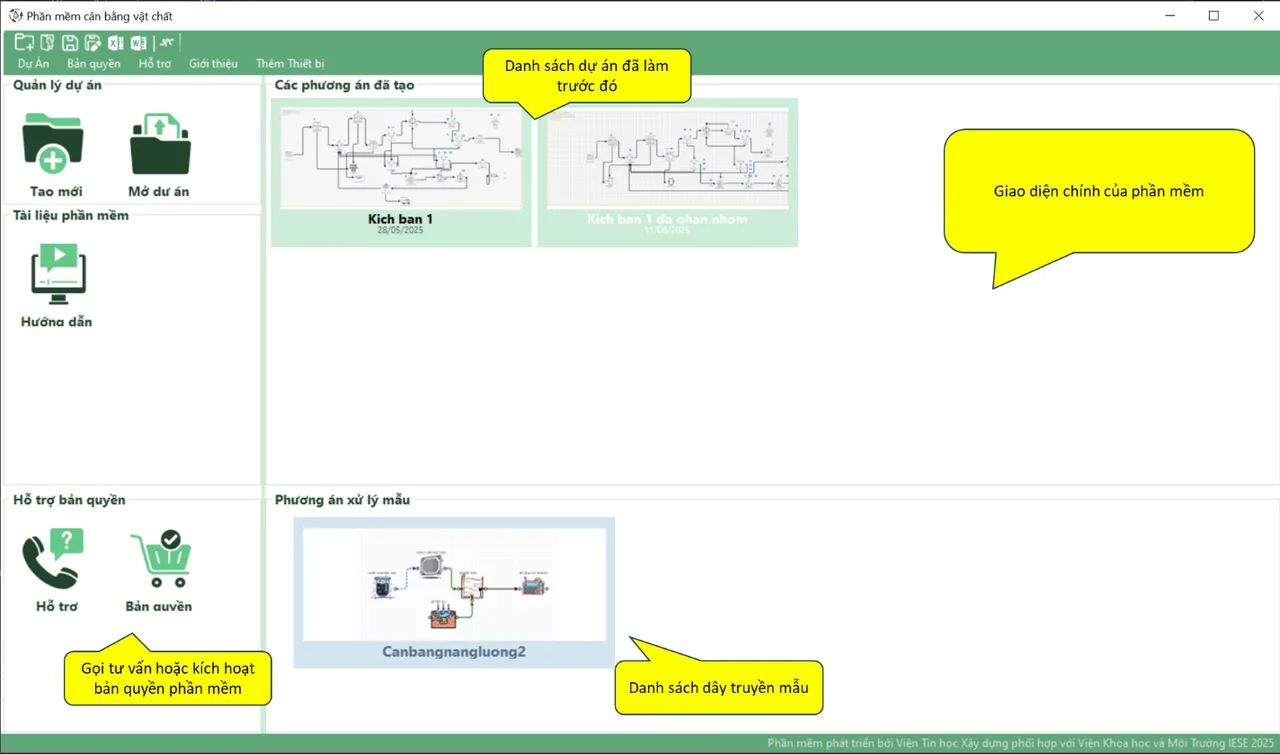1280x754 pixels.
Task: Click the Bản quyền shopping cart icon
Action: pyautogui.click(x=159, y=571)
